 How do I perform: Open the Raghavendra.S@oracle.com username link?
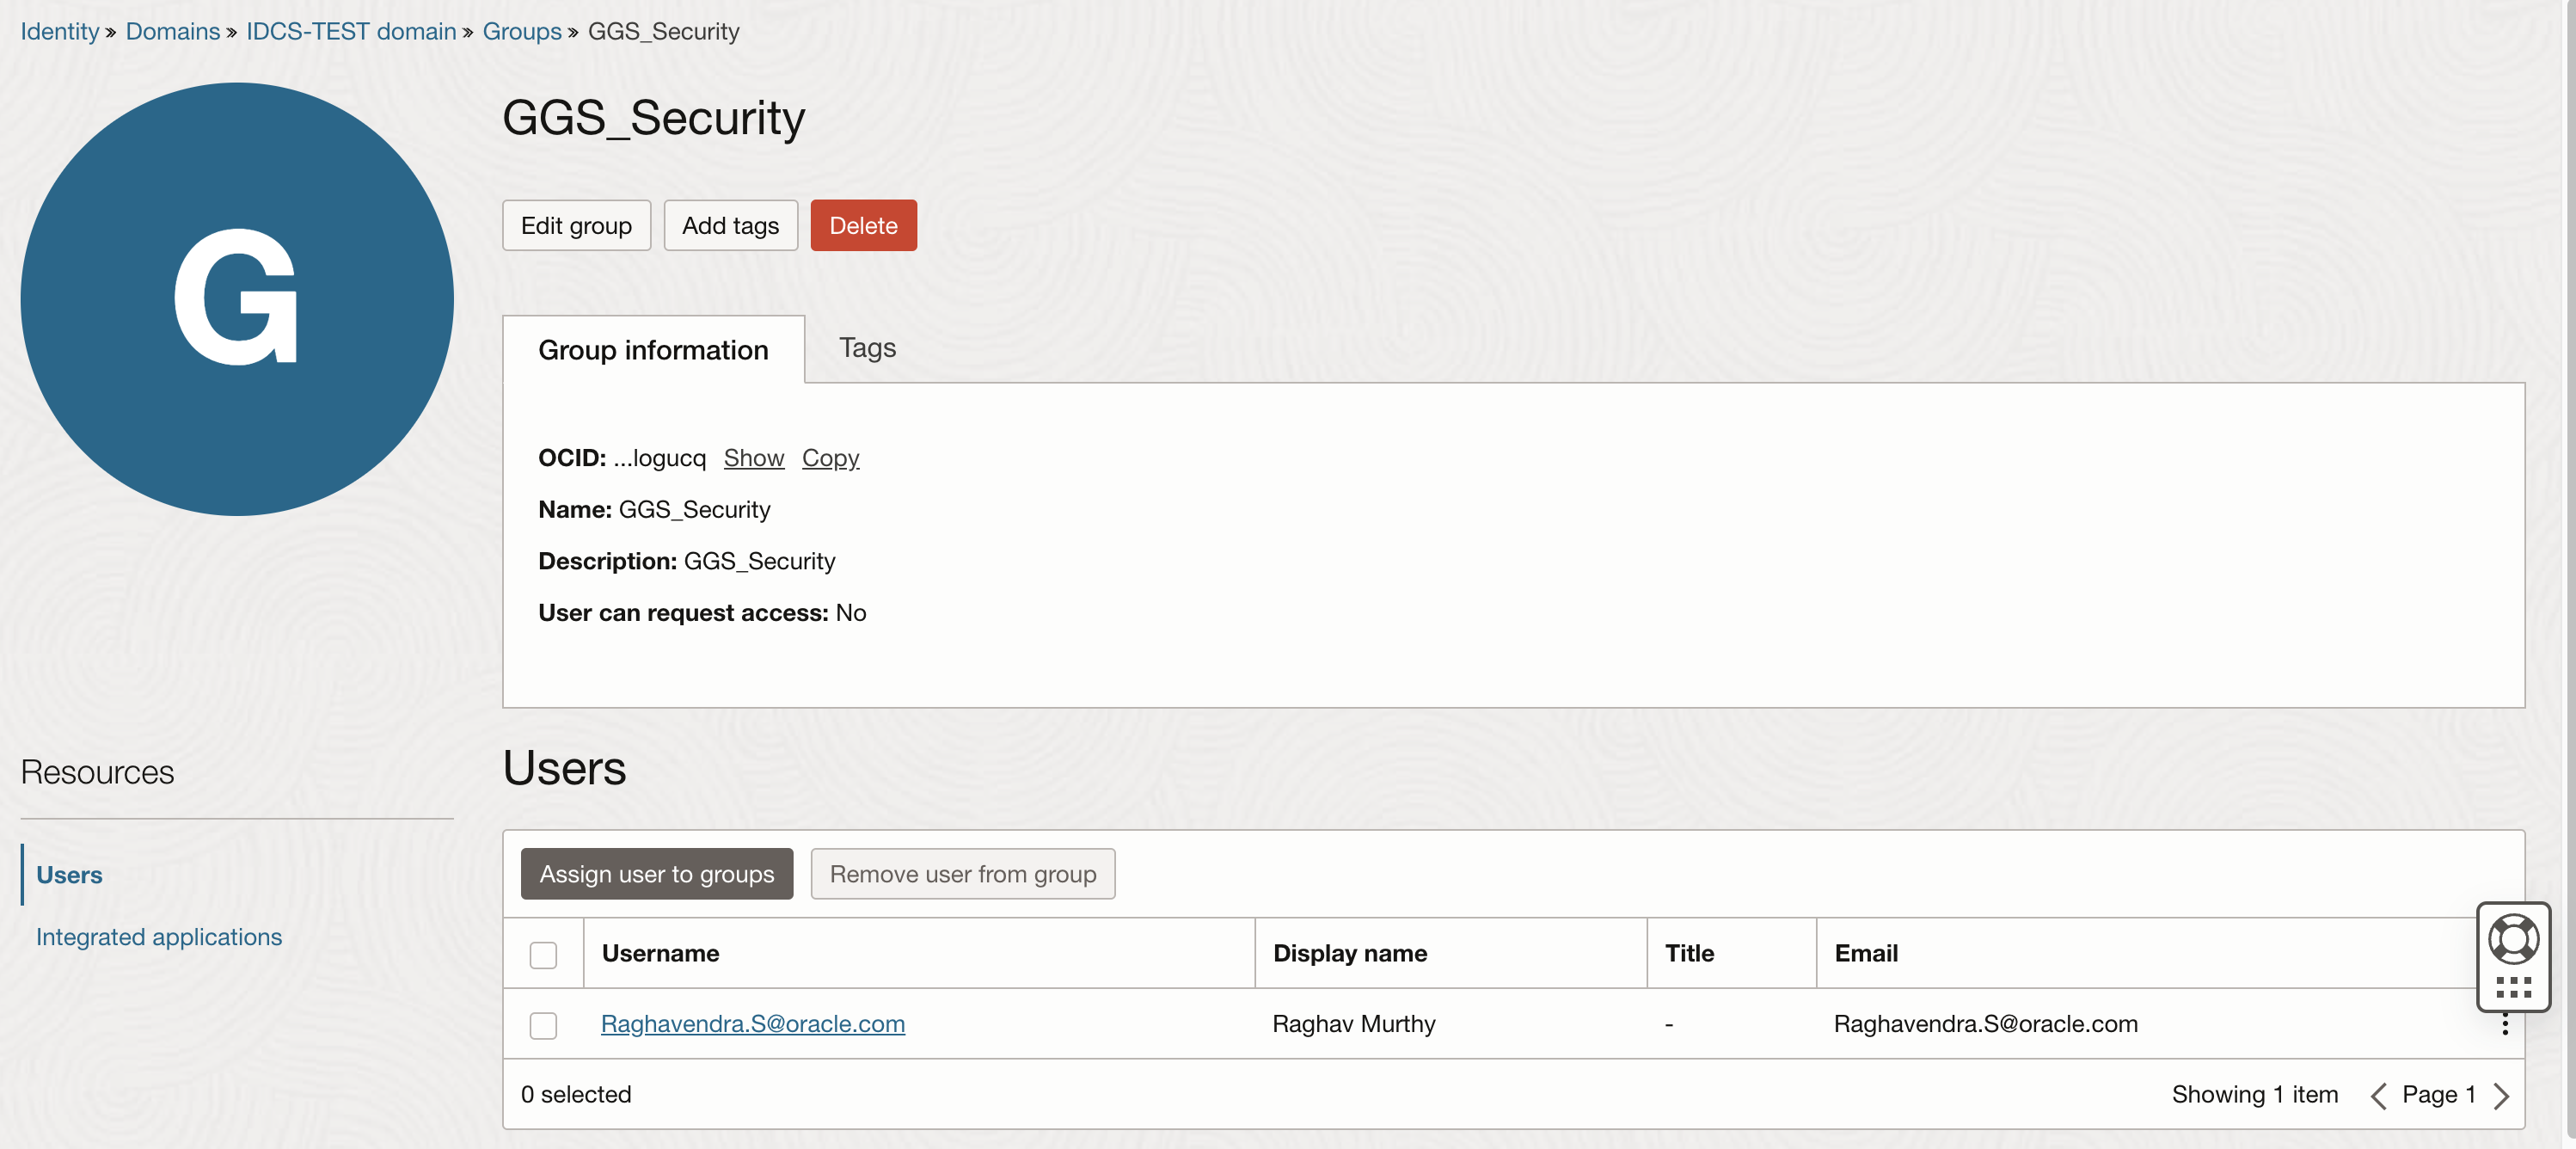(752, 1024)
